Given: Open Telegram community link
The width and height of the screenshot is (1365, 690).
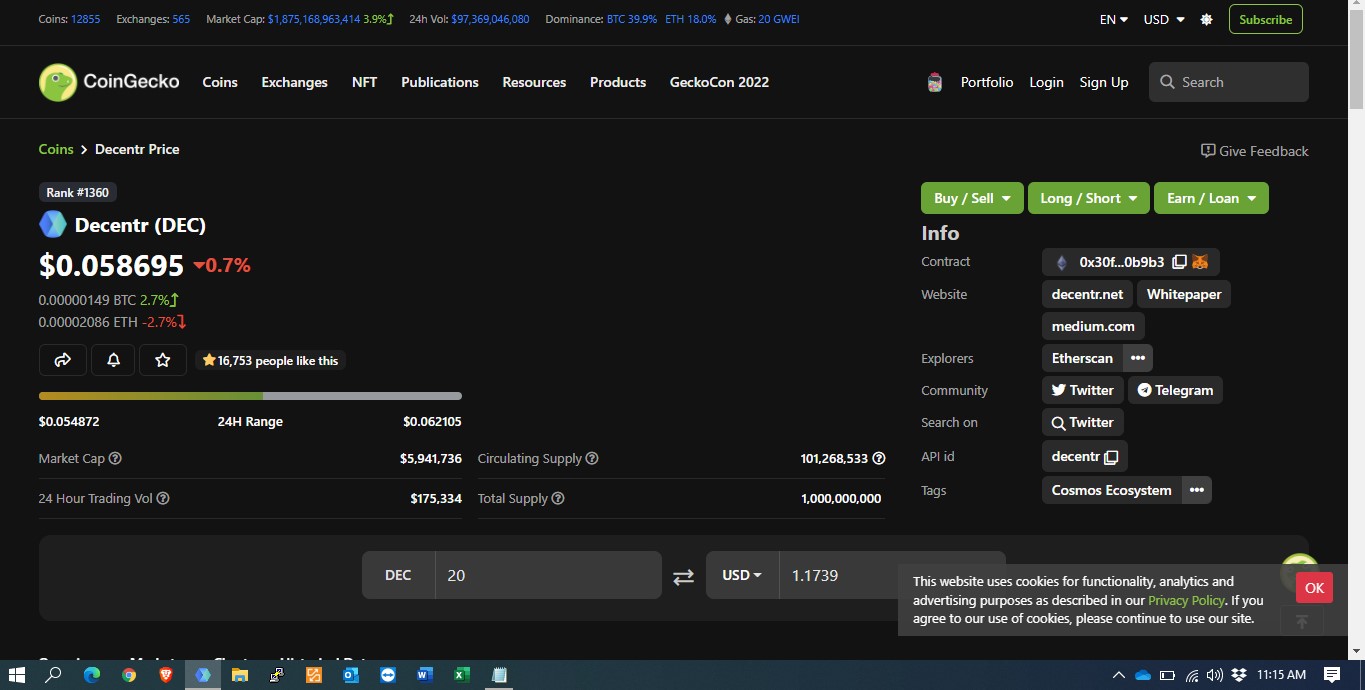Looking at the screenshot, I should tap(1175, 390).
